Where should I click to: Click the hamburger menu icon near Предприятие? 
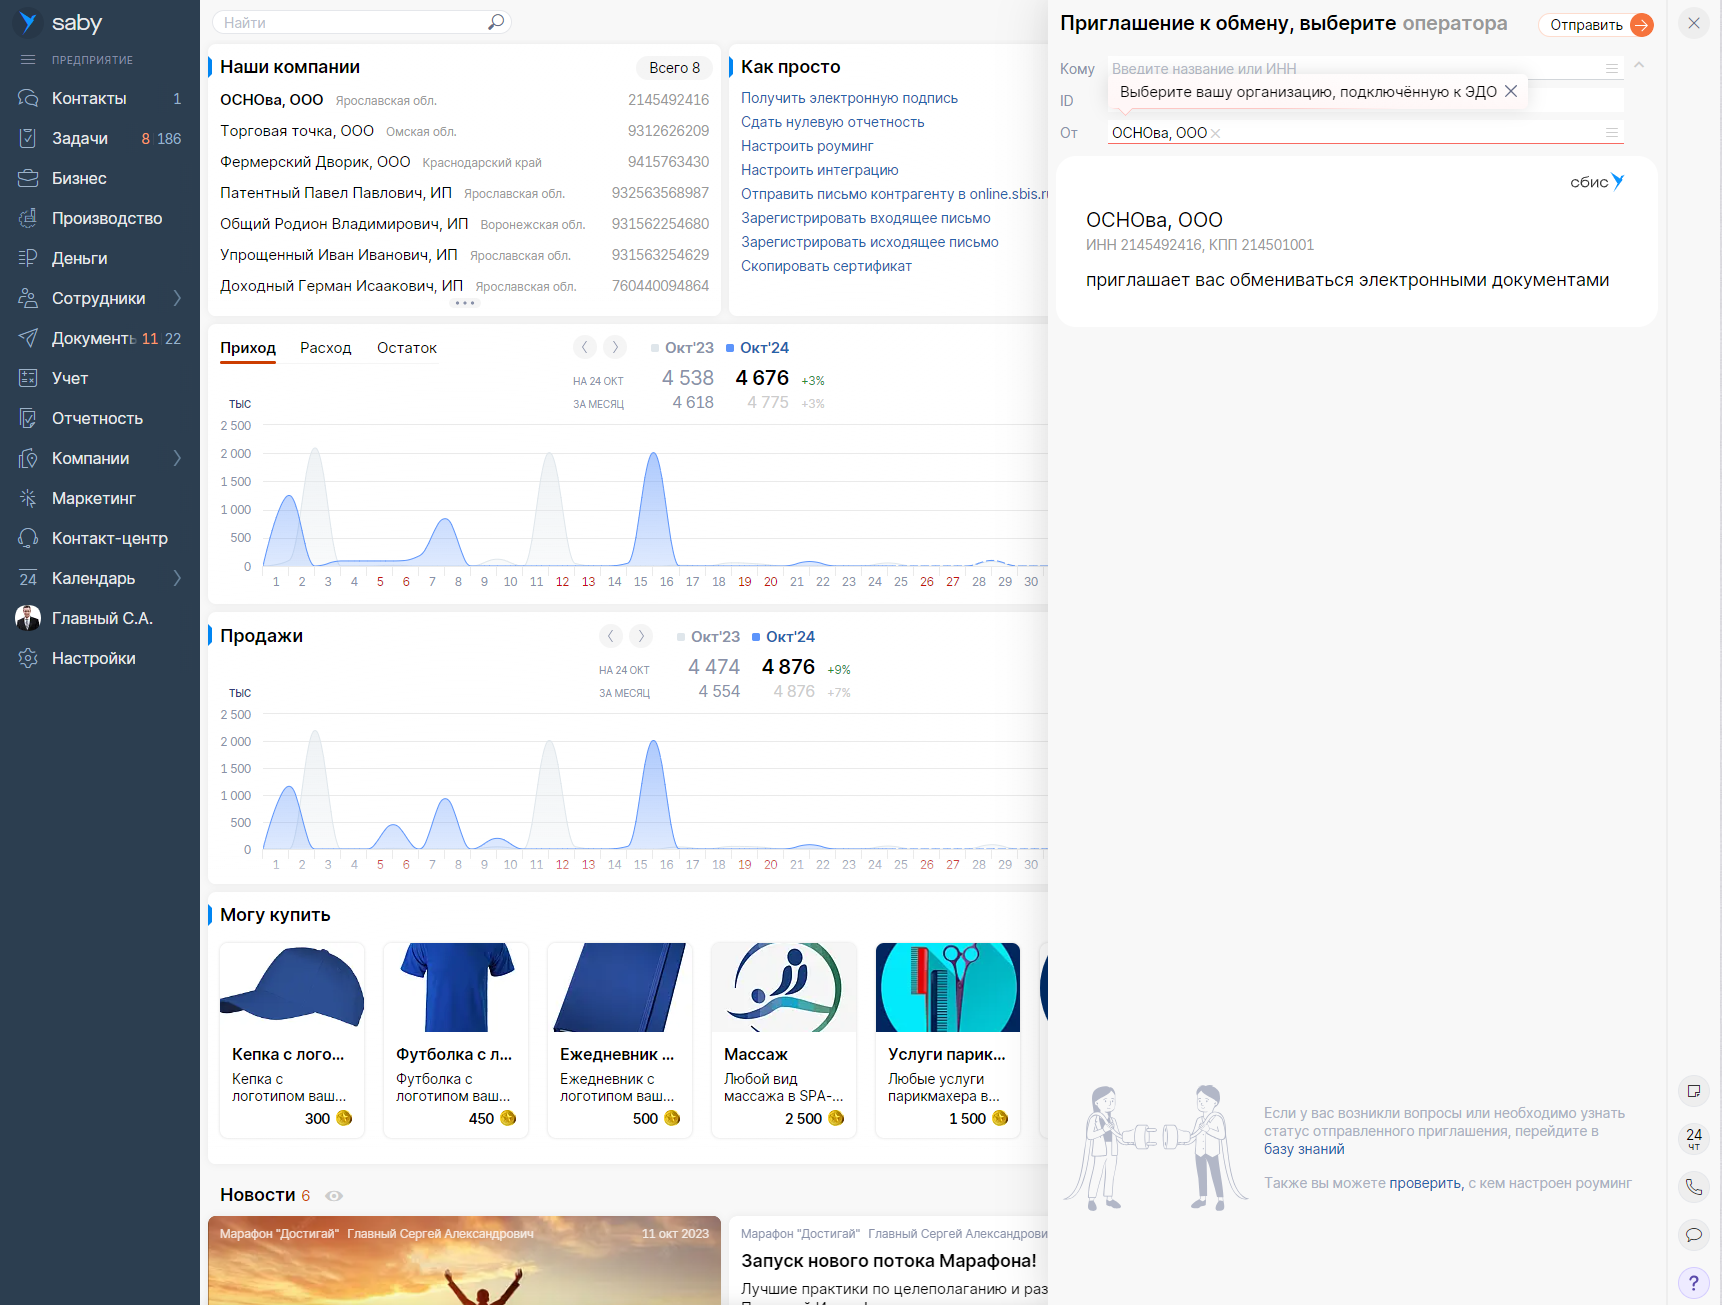click(28, 60)
